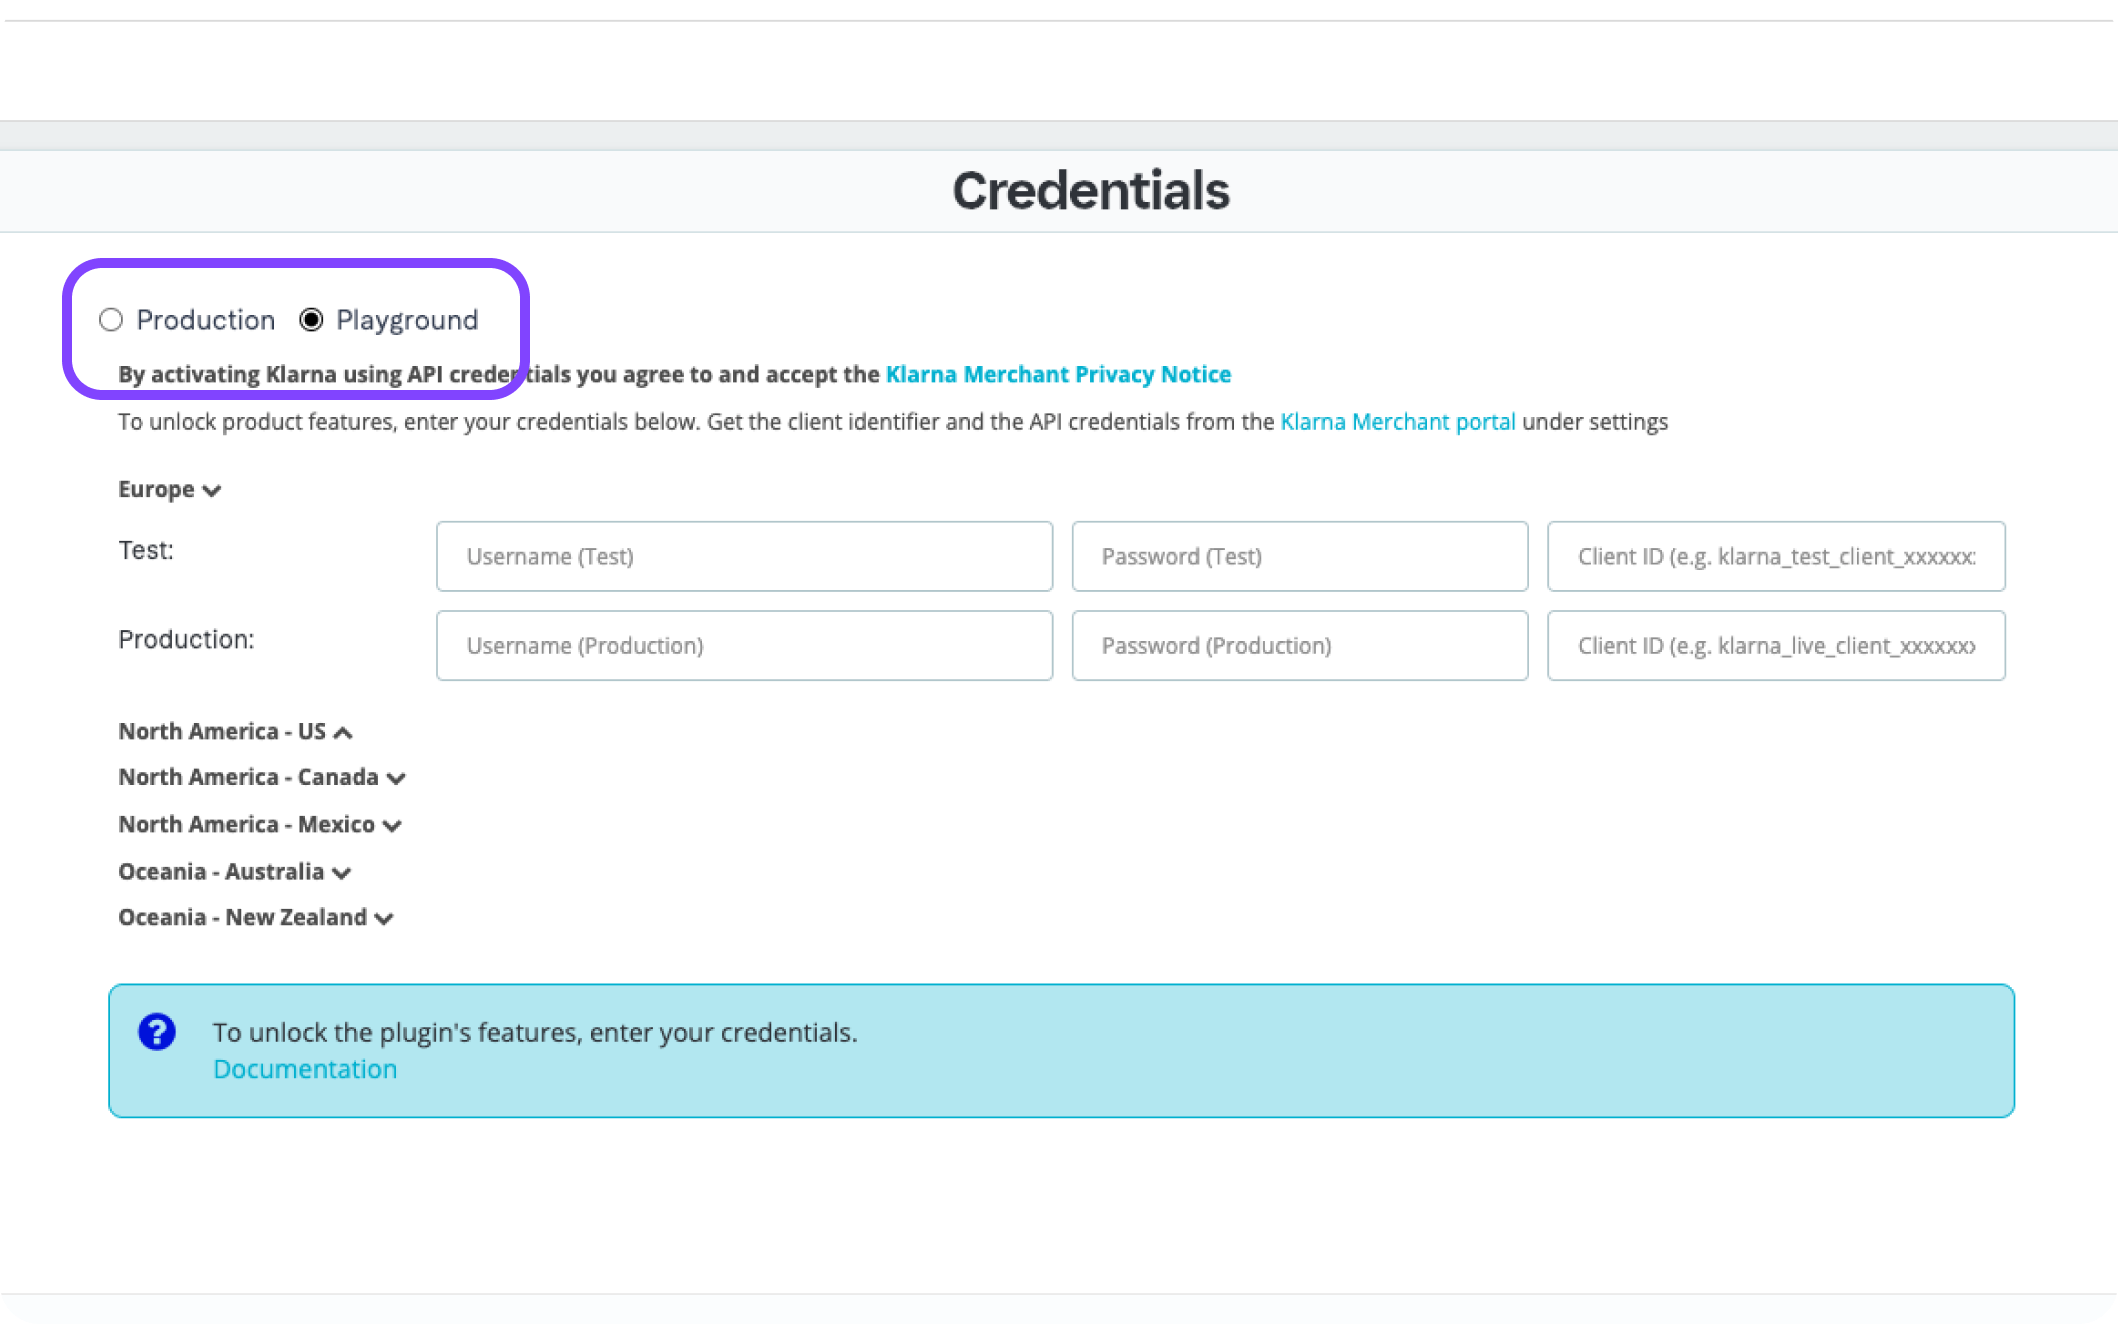The width and height of the screenshot is (2118, 1324).
Task: Select the Production radio button
Action: [x=111, y=319]
